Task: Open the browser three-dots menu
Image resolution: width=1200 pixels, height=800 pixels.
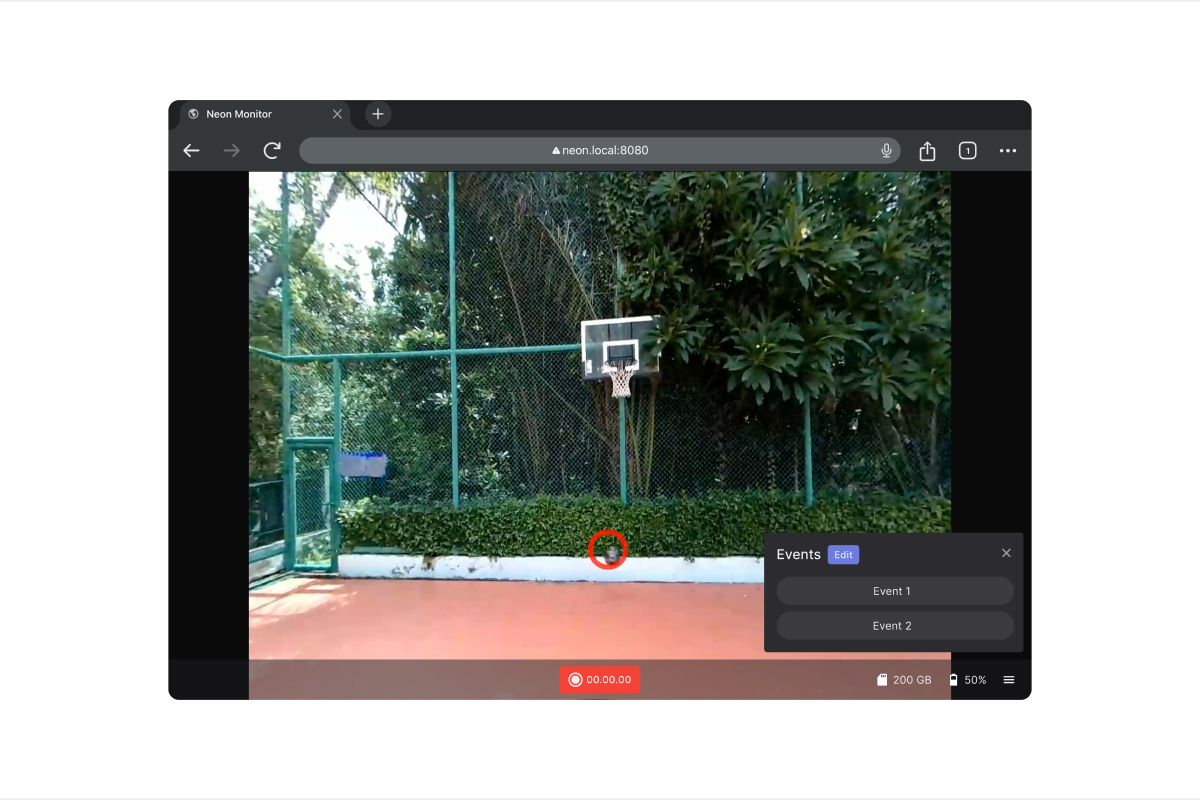Action: 1008,151
